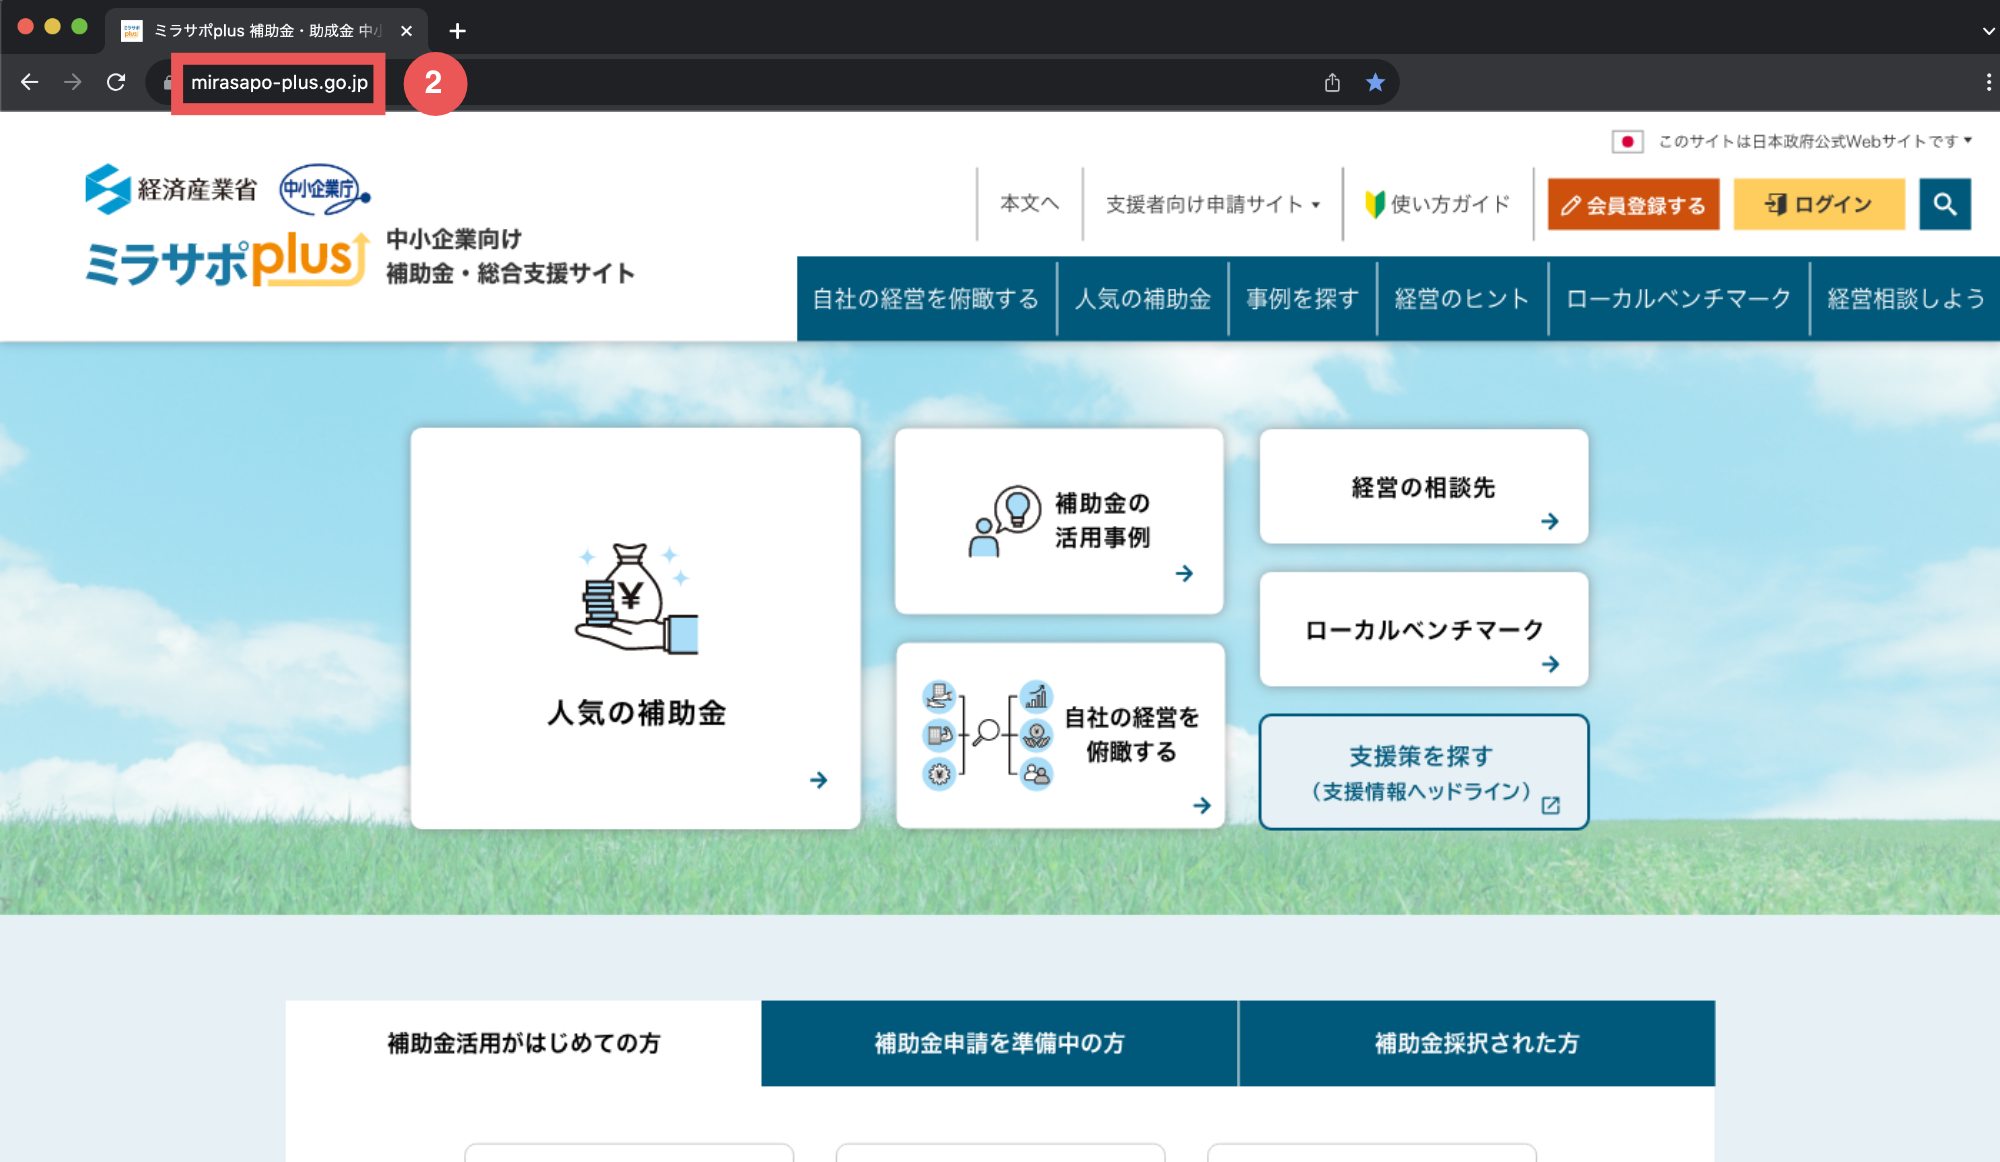Click the arrow on 補助金の活用事例 card
The width and height of the screenshot is (2000, 1162).
pyautogui.click(x=1184, y=573)
